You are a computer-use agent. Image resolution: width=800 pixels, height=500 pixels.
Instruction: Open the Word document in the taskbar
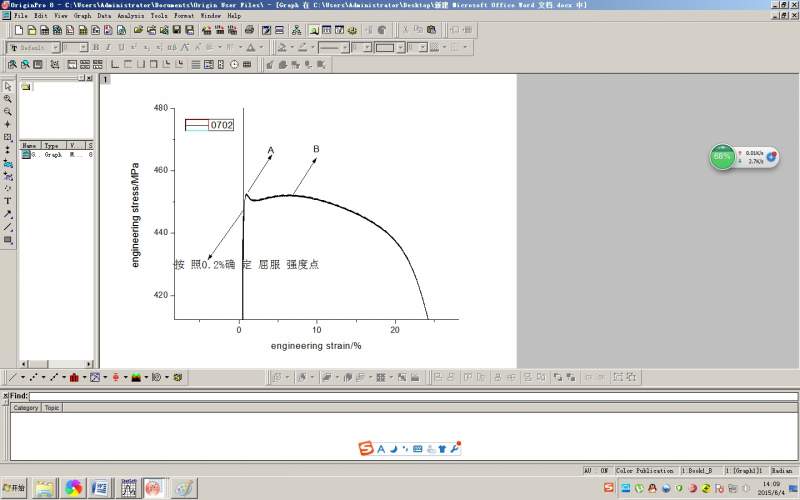100,488
